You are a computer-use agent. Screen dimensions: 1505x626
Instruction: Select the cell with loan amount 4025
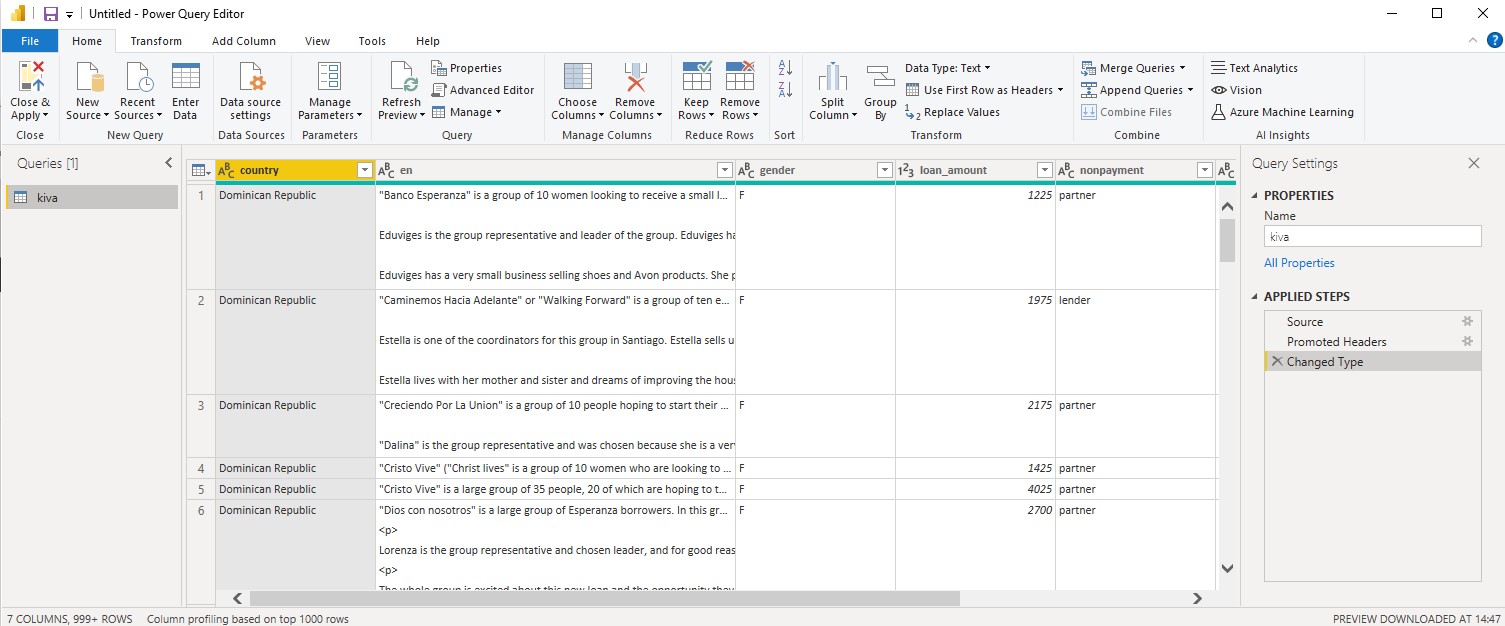point(975,489)
